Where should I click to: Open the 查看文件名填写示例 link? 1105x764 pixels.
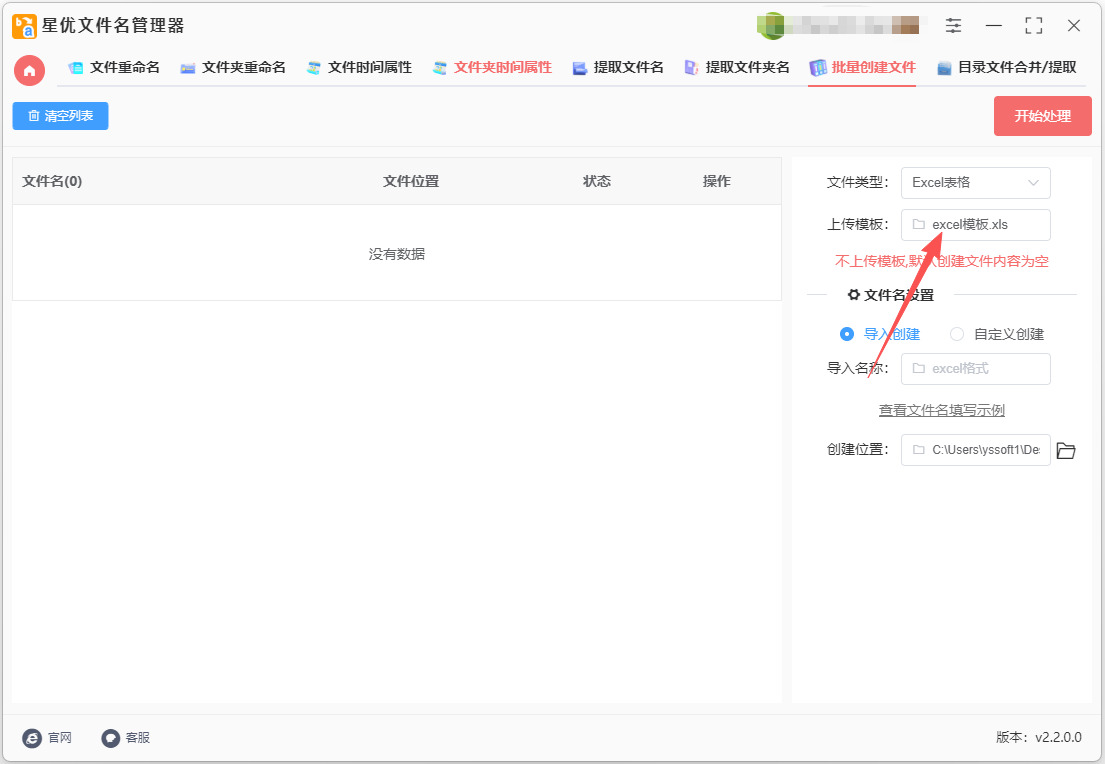[942, 410]
